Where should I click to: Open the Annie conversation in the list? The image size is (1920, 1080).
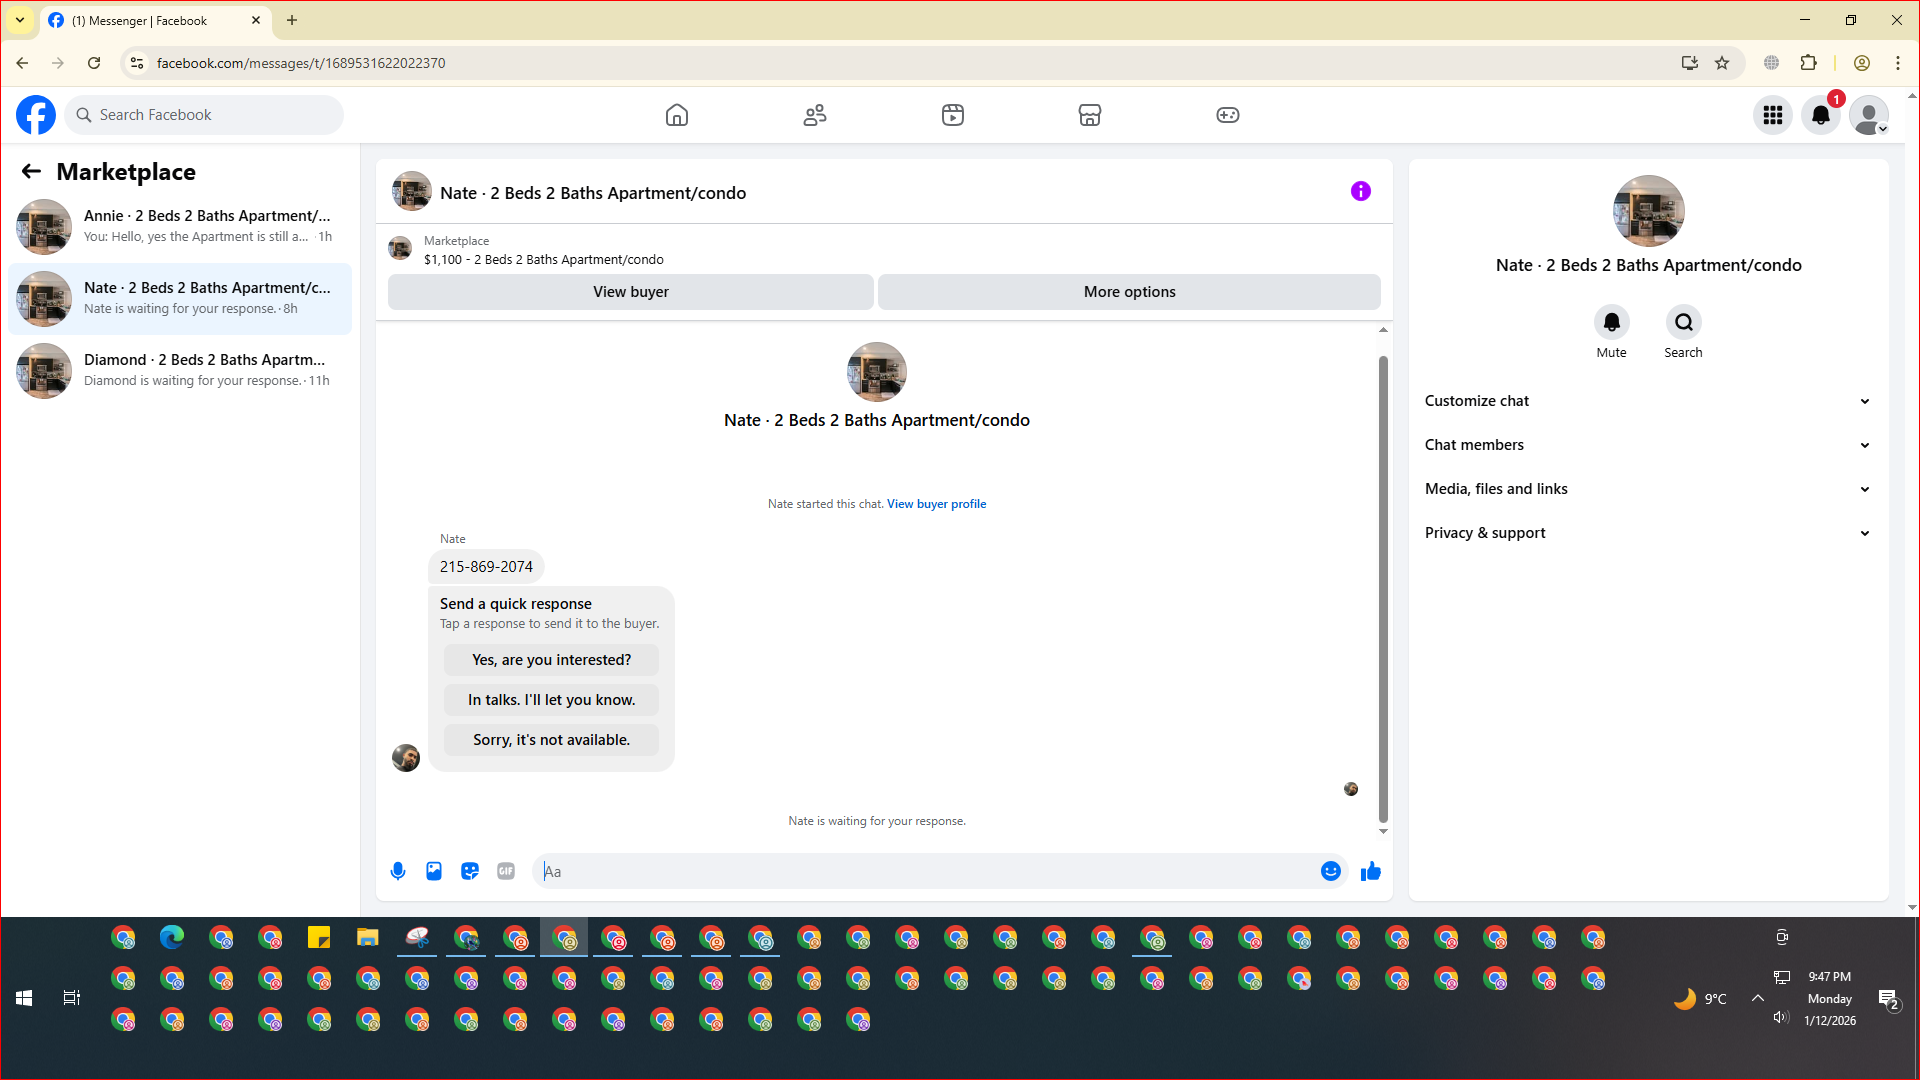click(x=180, y=226)
